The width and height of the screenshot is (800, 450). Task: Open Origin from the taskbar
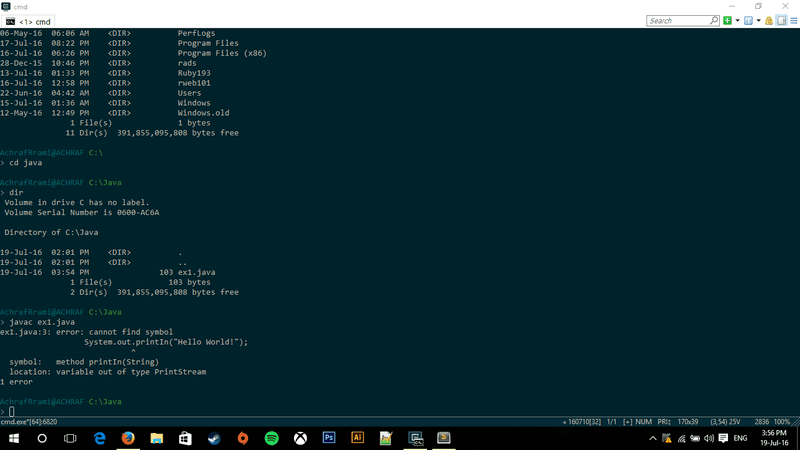243,438
